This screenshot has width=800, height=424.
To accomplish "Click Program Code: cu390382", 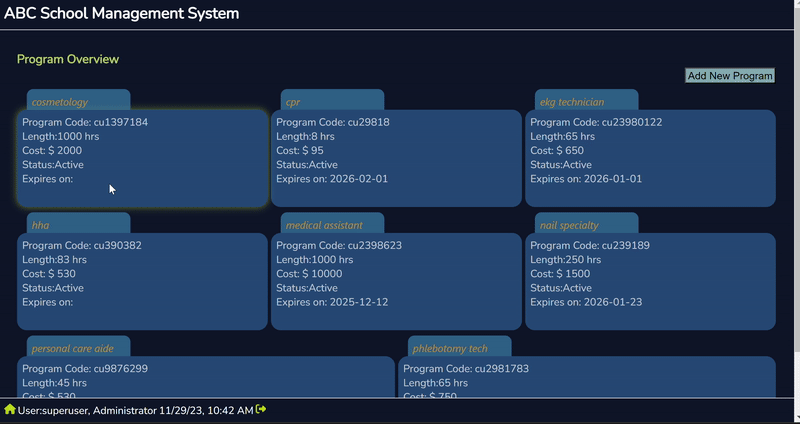I will click(82, 245).
